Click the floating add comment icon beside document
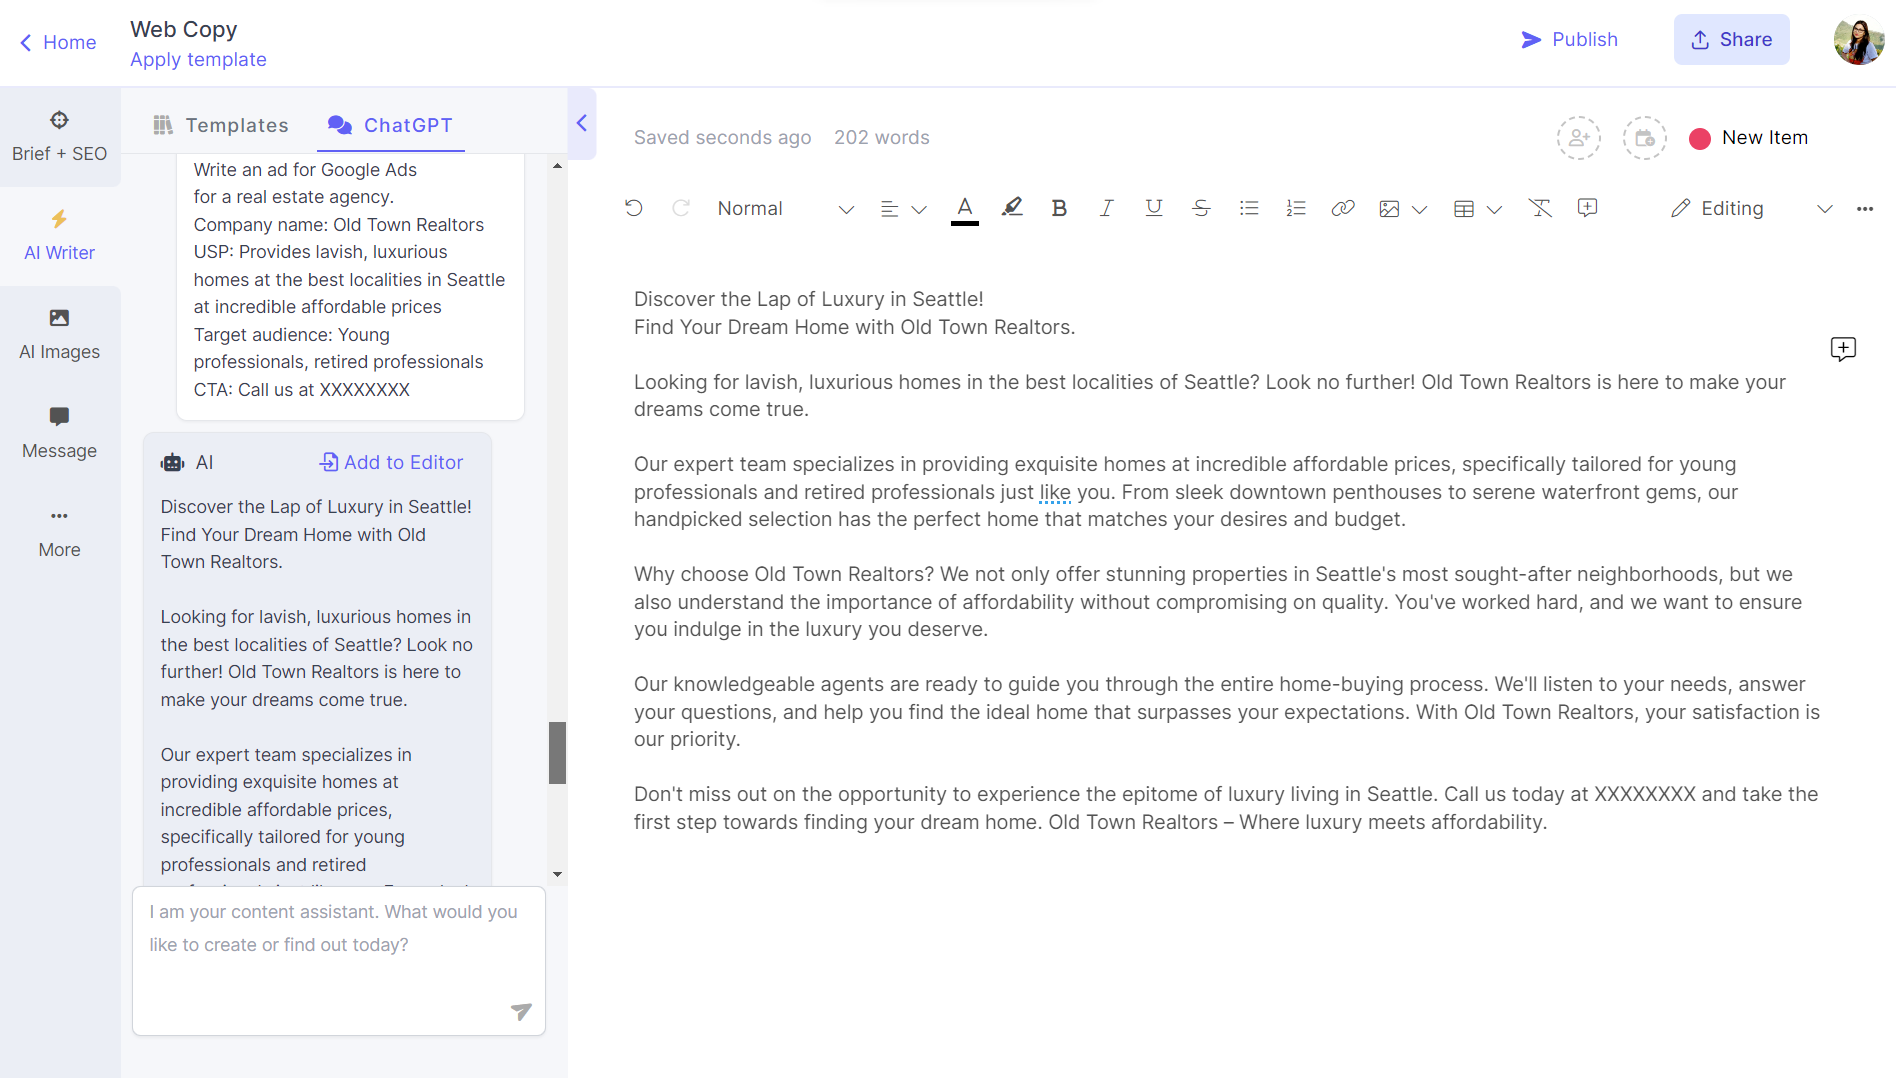Image resolution: width=1896 pixels, height=1078 pixels. (1843, 349)
